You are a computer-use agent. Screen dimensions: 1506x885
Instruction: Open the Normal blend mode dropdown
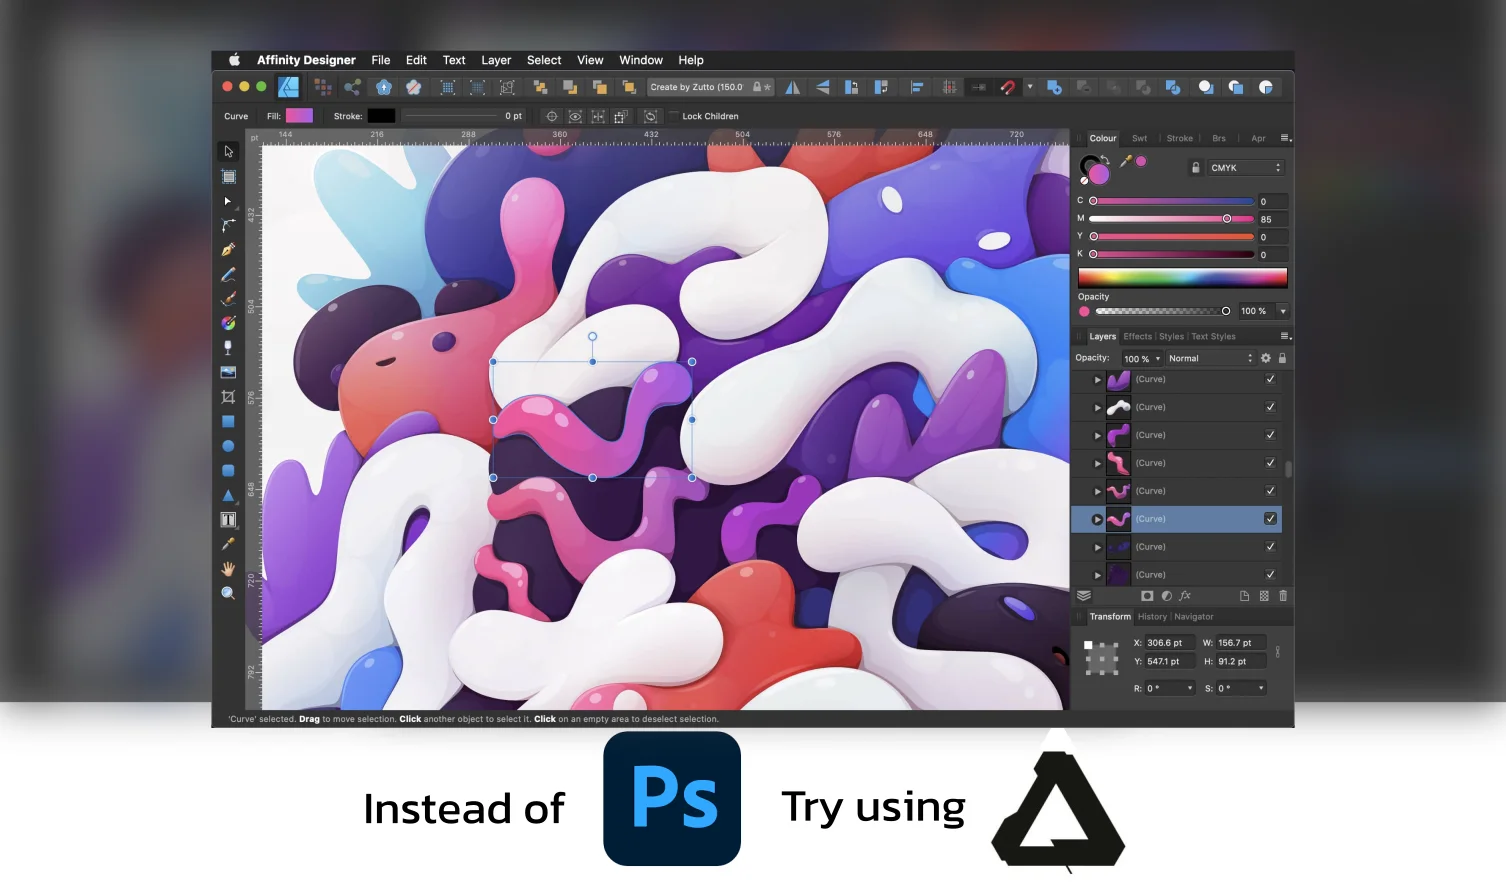[1210, 358]
